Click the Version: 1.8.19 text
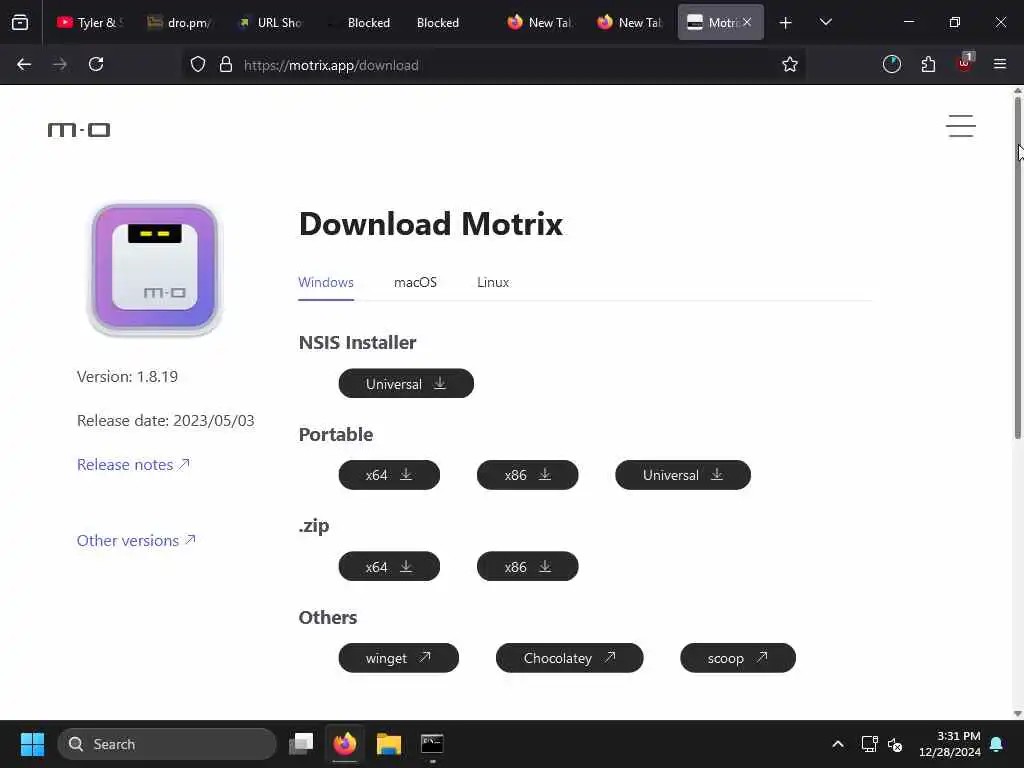 (127, 377)
